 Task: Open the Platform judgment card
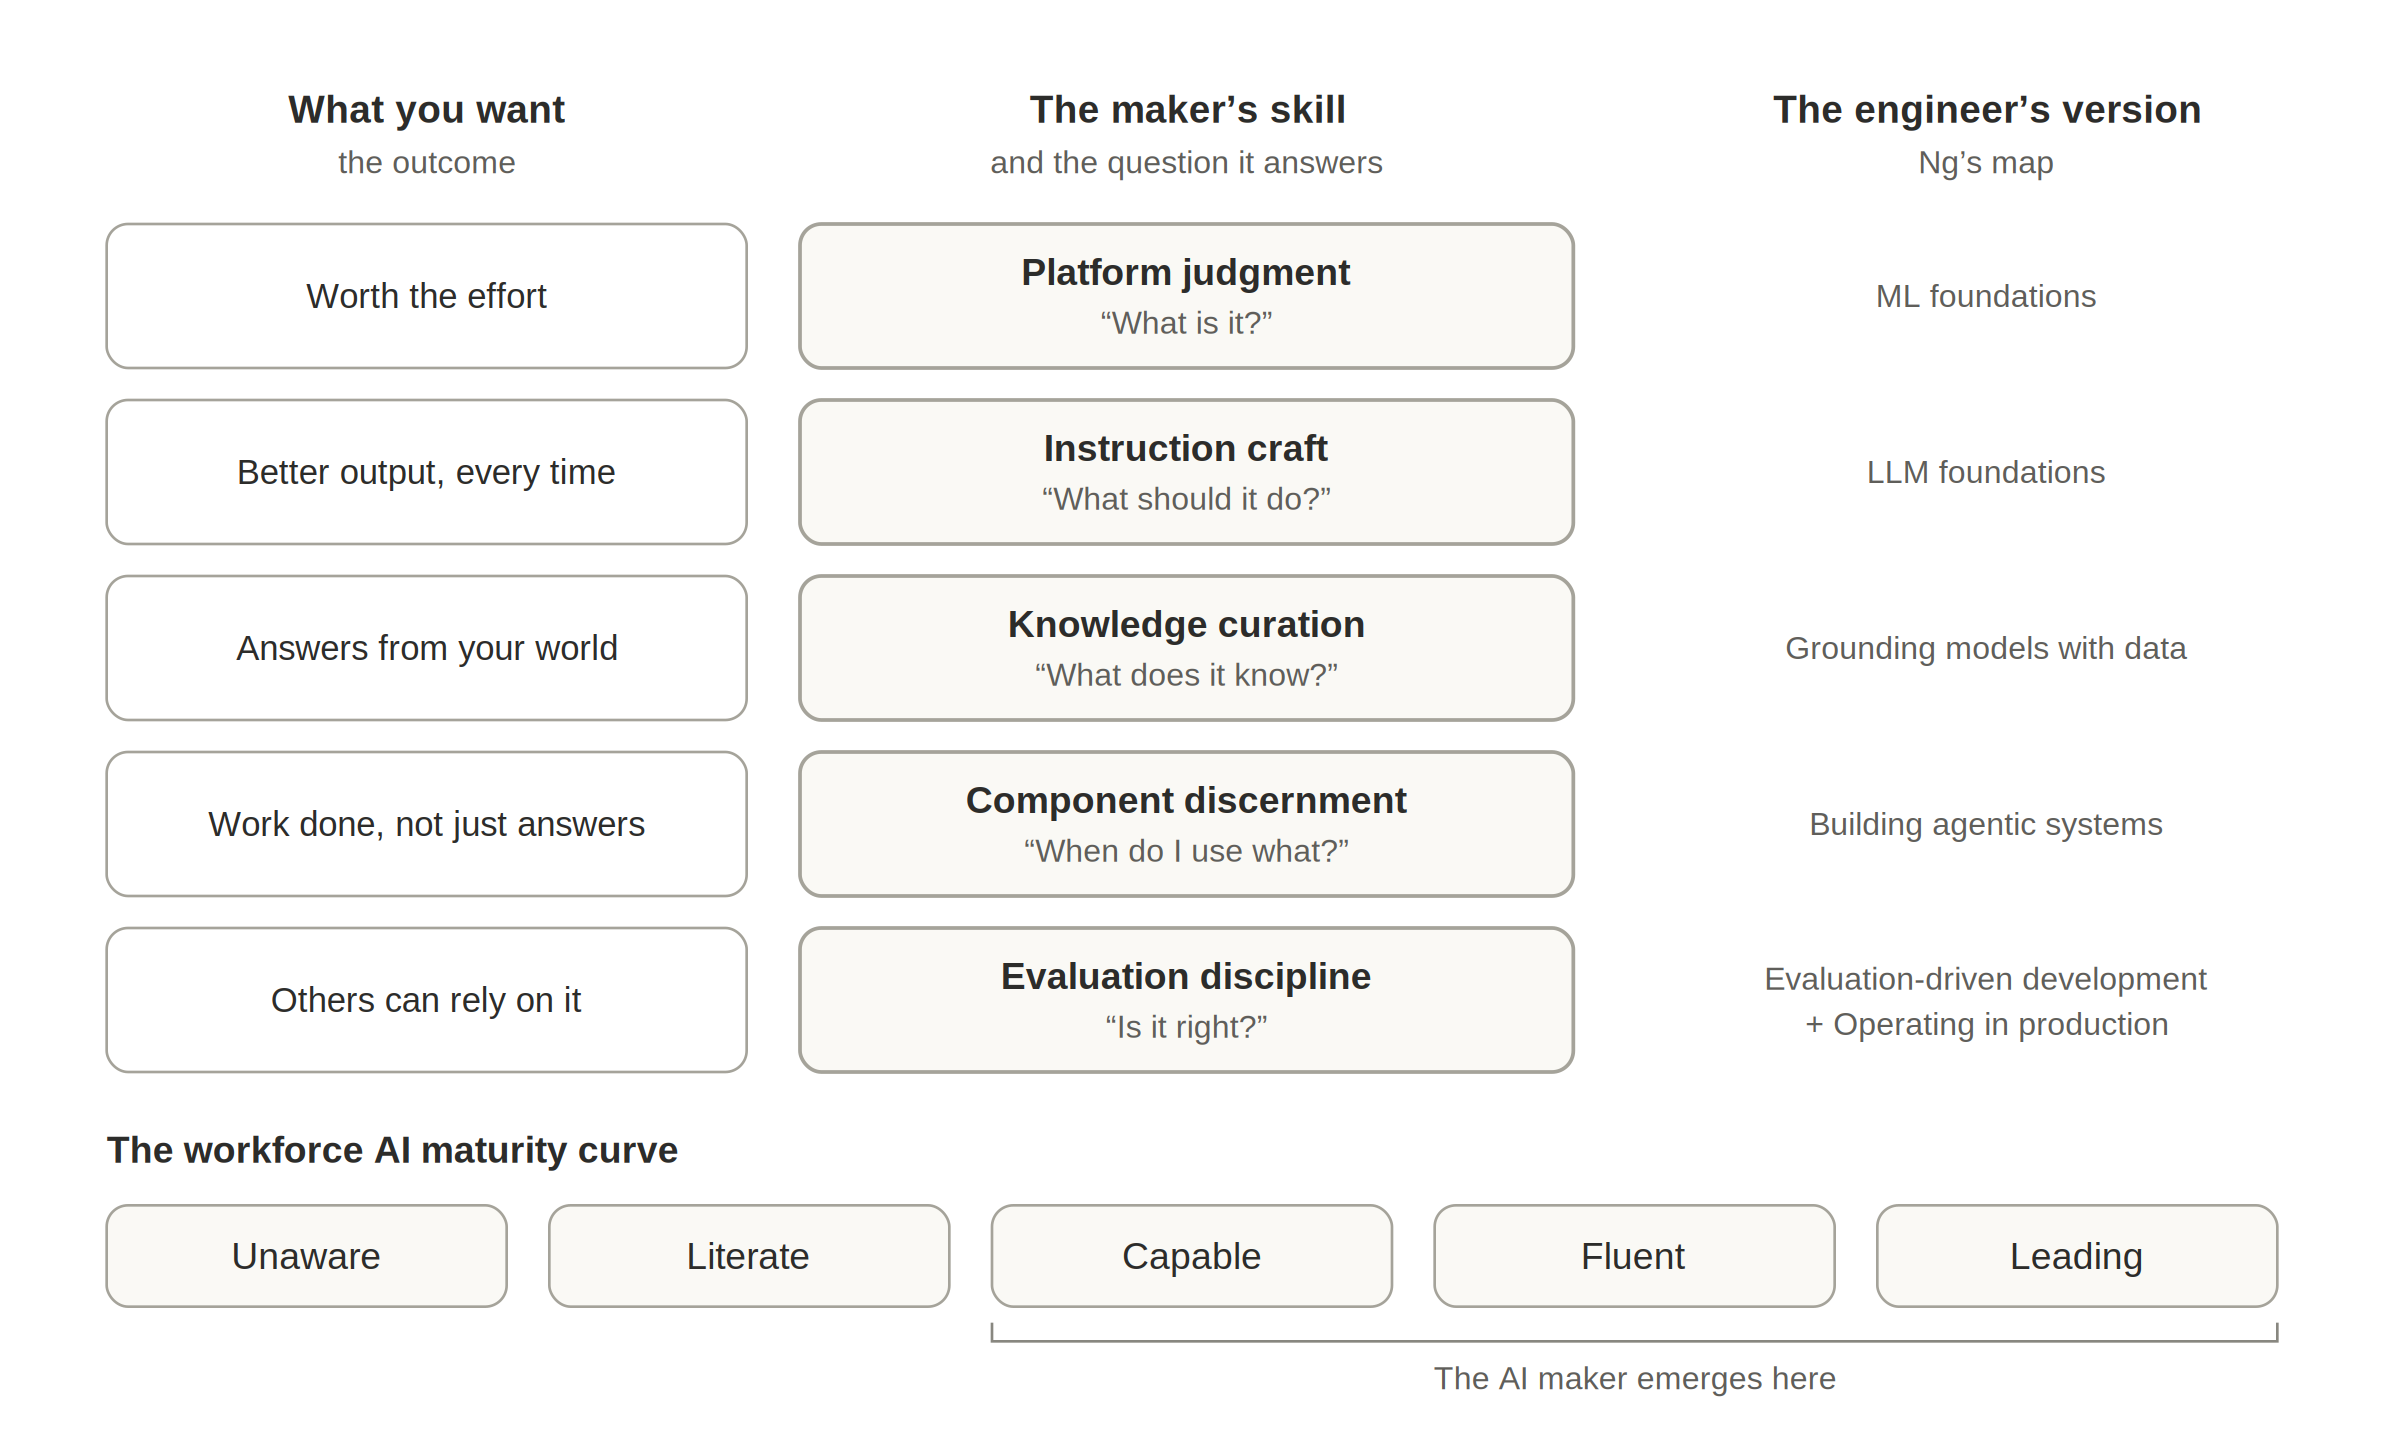click(1186, 296)
